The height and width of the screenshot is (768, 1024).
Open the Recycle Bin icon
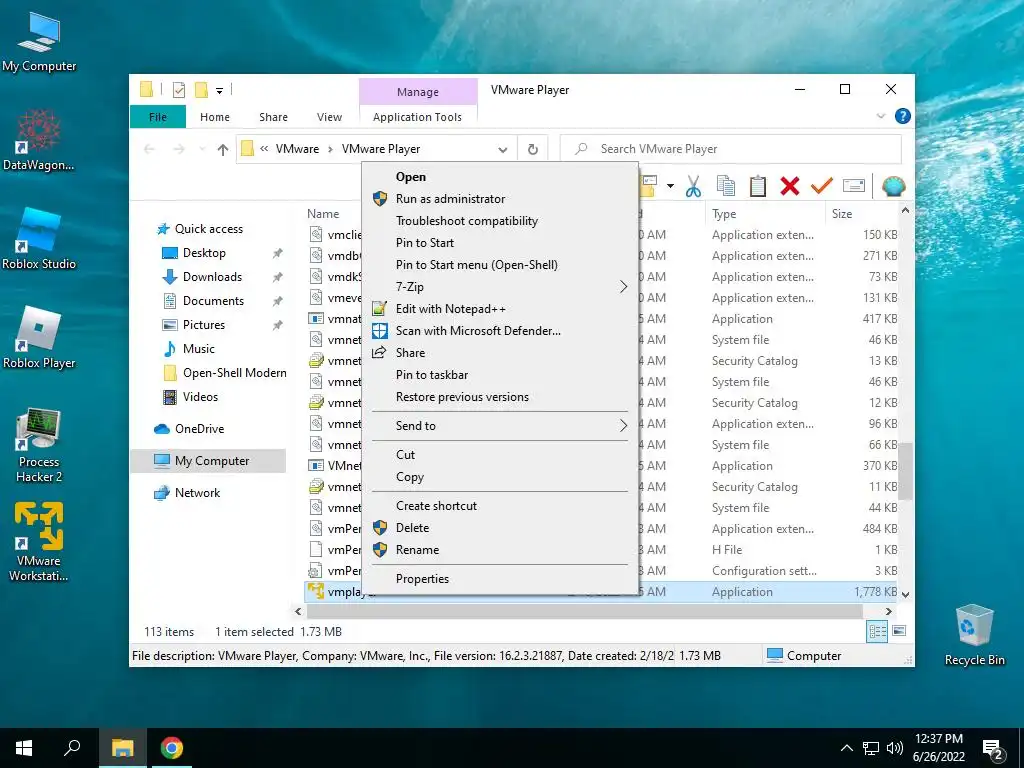[974, 635]
